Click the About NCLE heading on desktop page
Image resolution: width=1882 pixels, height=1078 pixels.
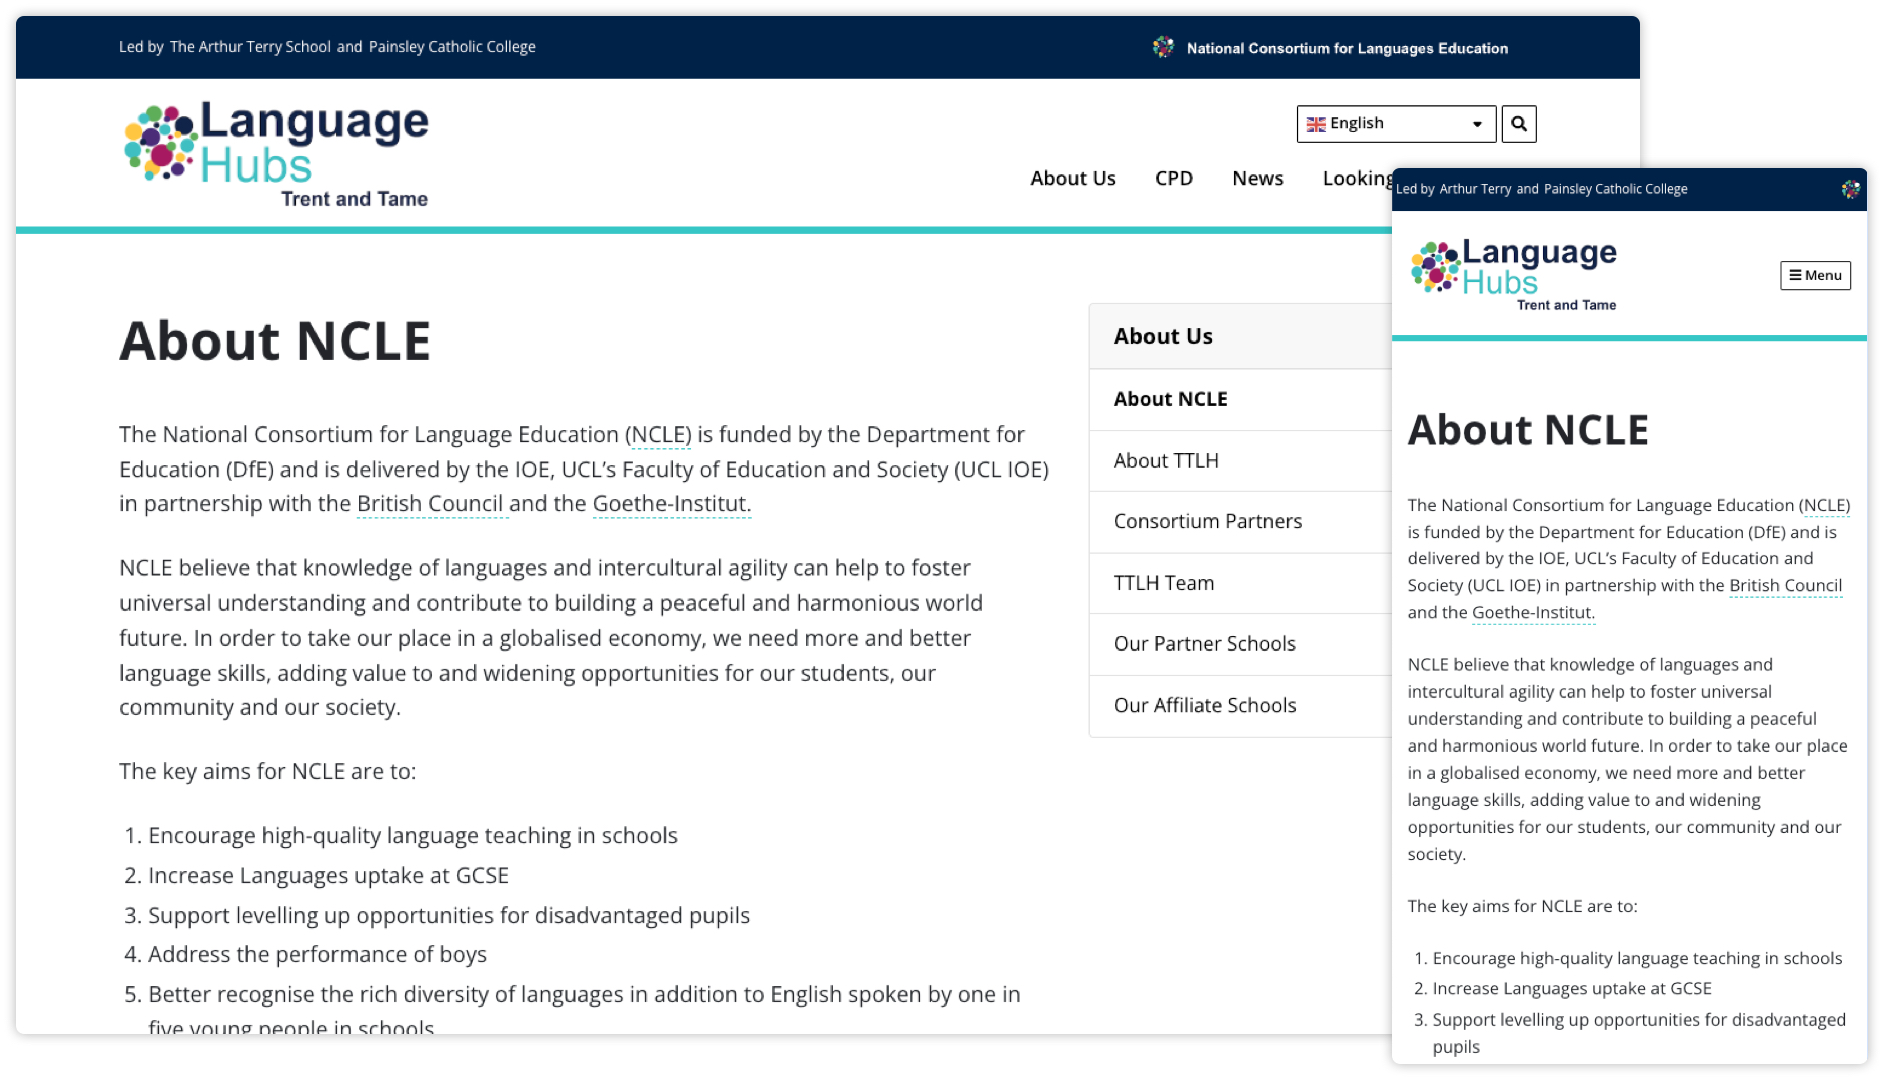click(275, 341)
